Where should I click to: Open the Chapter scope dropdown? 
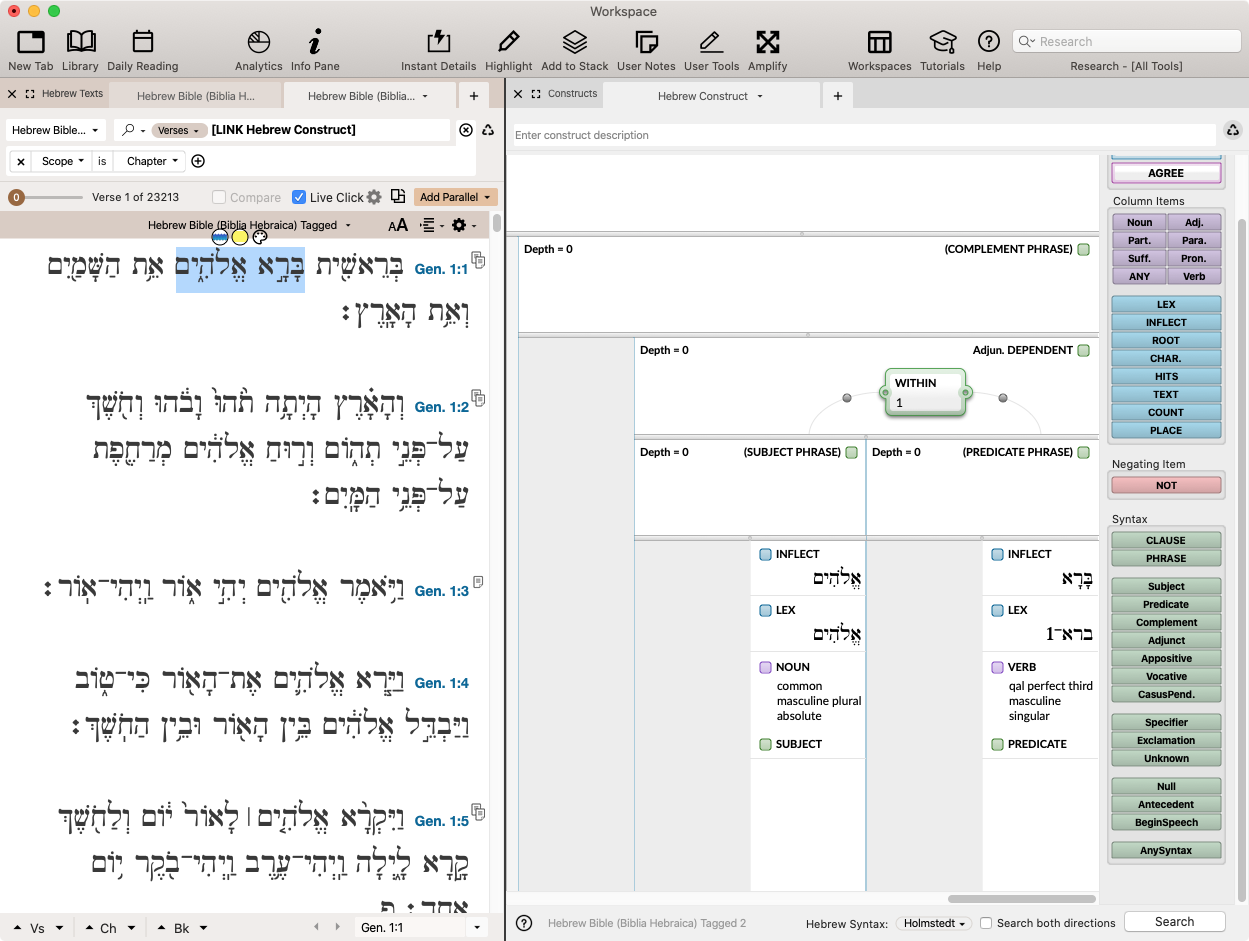(x=152, y=161)
